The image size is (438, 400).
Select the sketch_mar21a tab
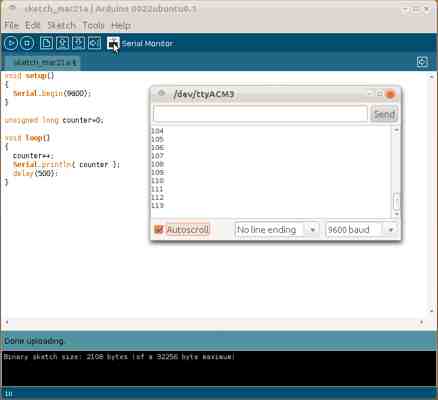point(43,62)
